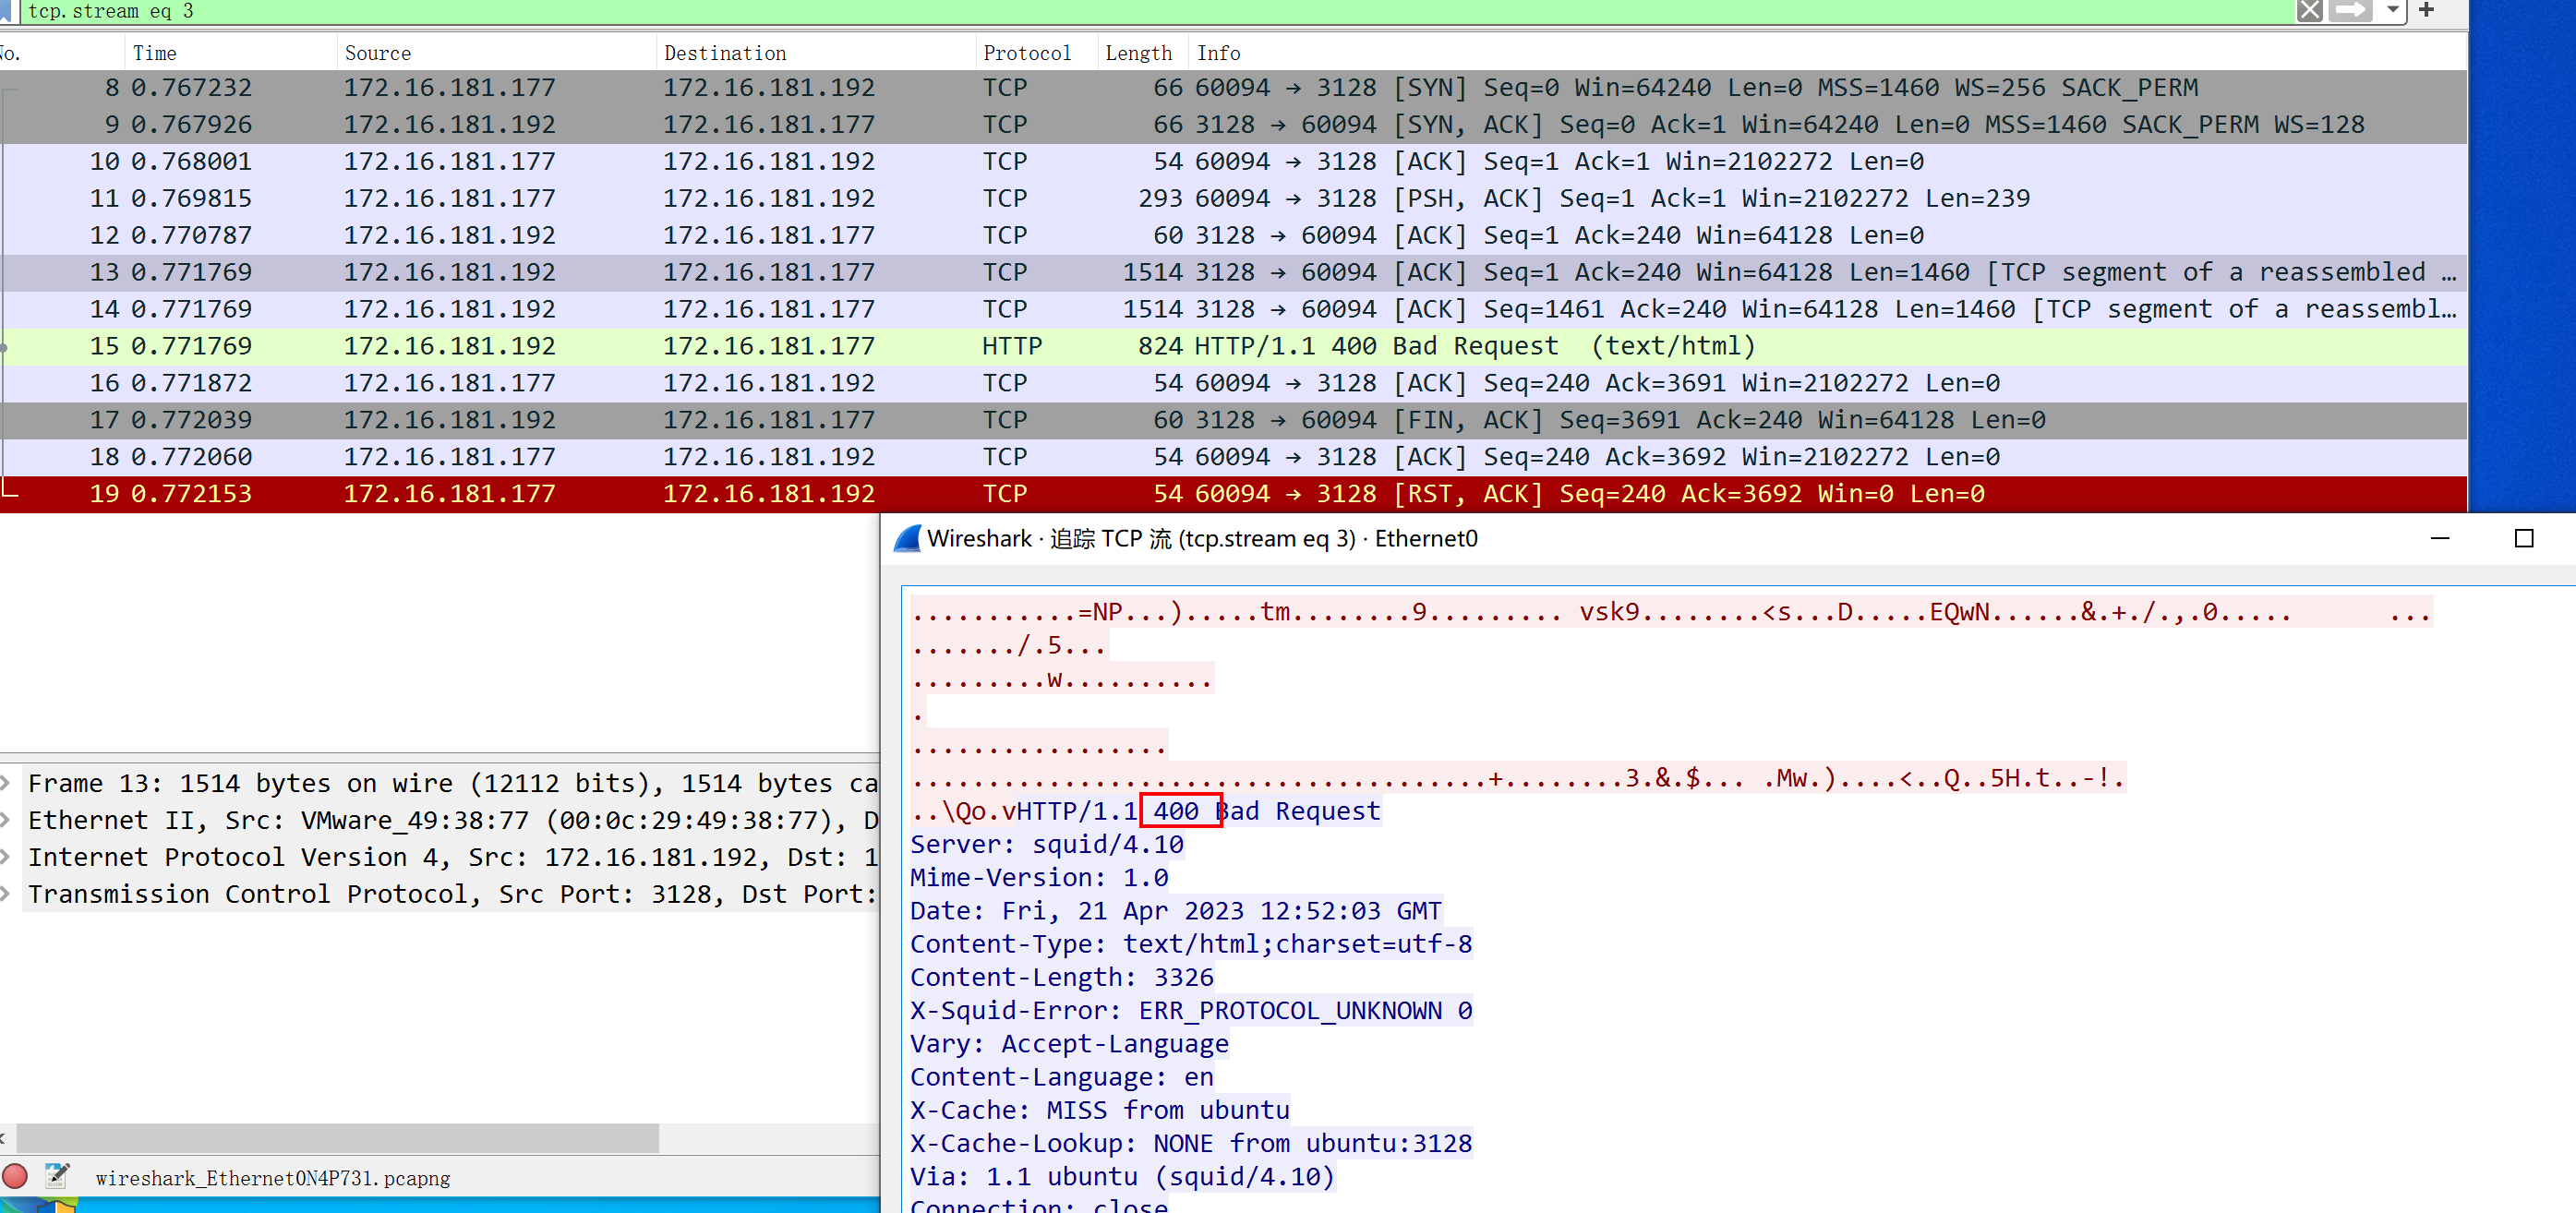Sort packets by the Source column header
The image size is (2576, 1213).
[x=378, y=53]
